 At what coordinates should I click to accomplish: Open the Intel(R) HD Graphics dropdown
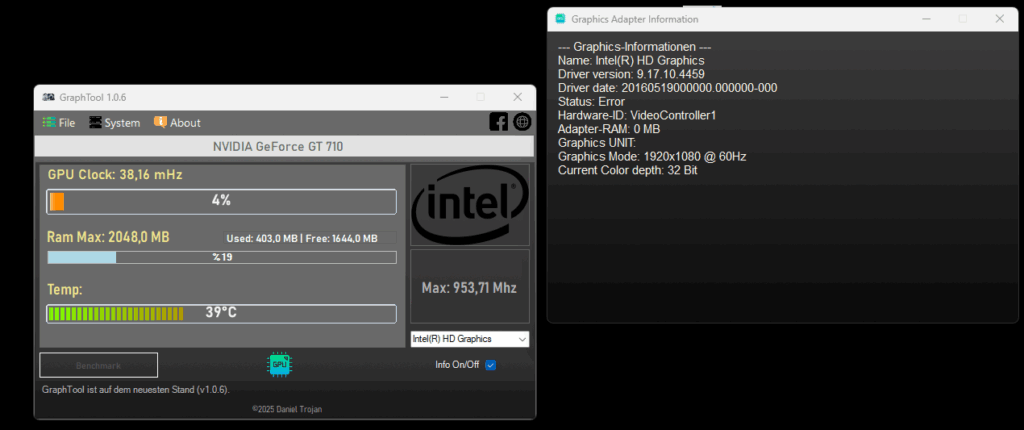pyautogui.click(x=469, y=339)
